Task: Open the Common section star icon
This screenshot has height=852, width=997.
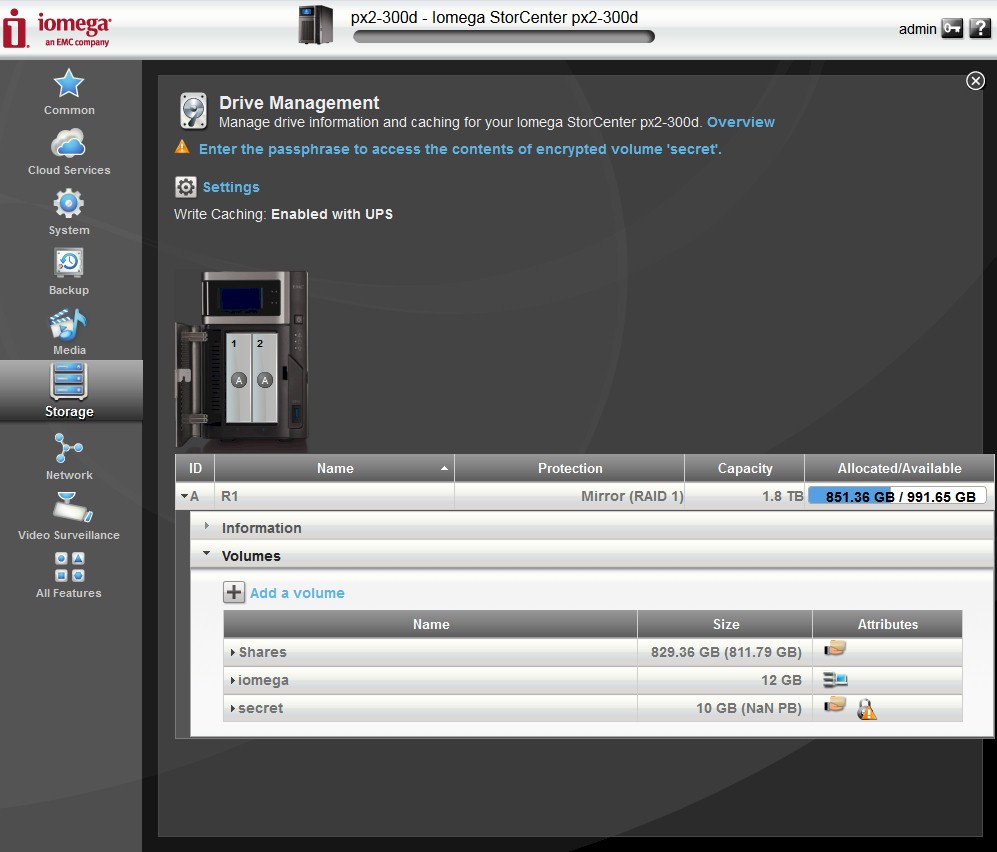Action: coord(69,84)
